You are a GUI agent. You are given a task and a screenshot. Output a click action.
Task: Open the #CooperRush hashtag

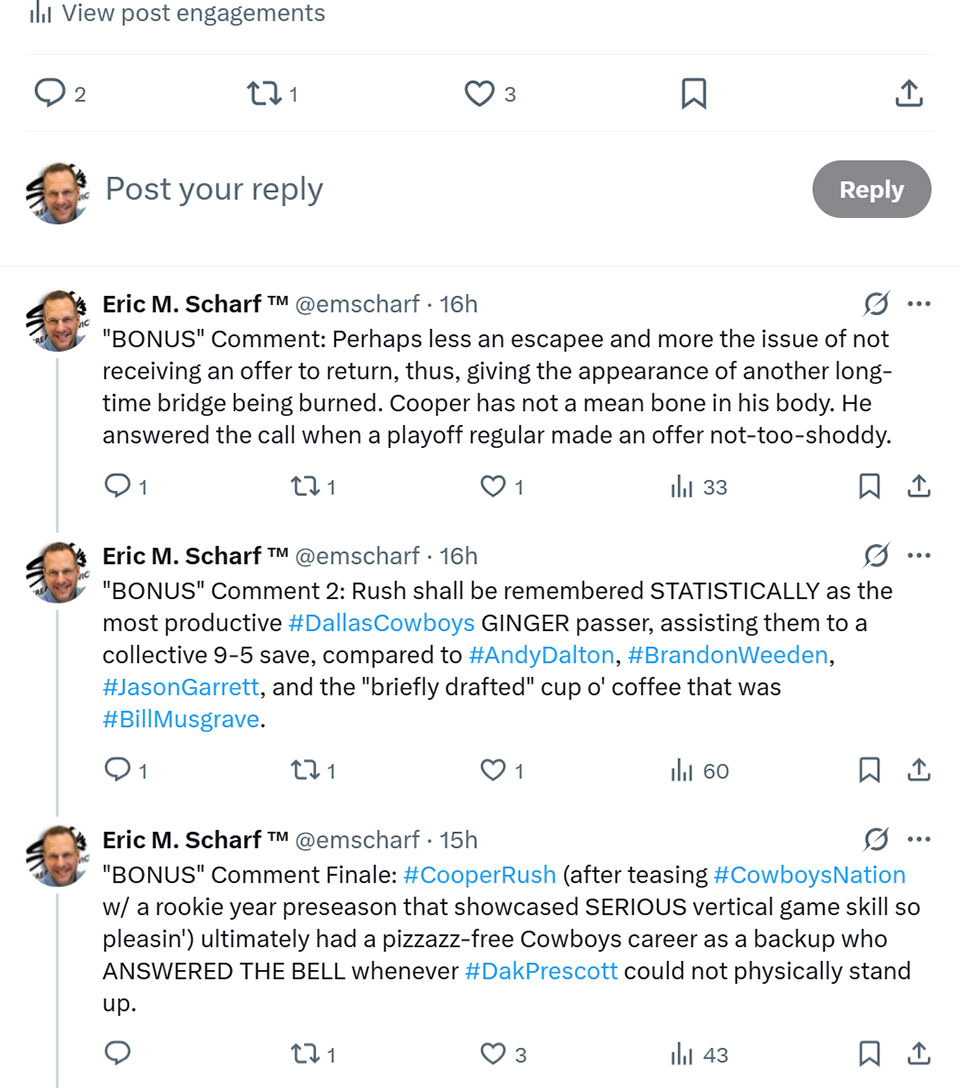480,875
